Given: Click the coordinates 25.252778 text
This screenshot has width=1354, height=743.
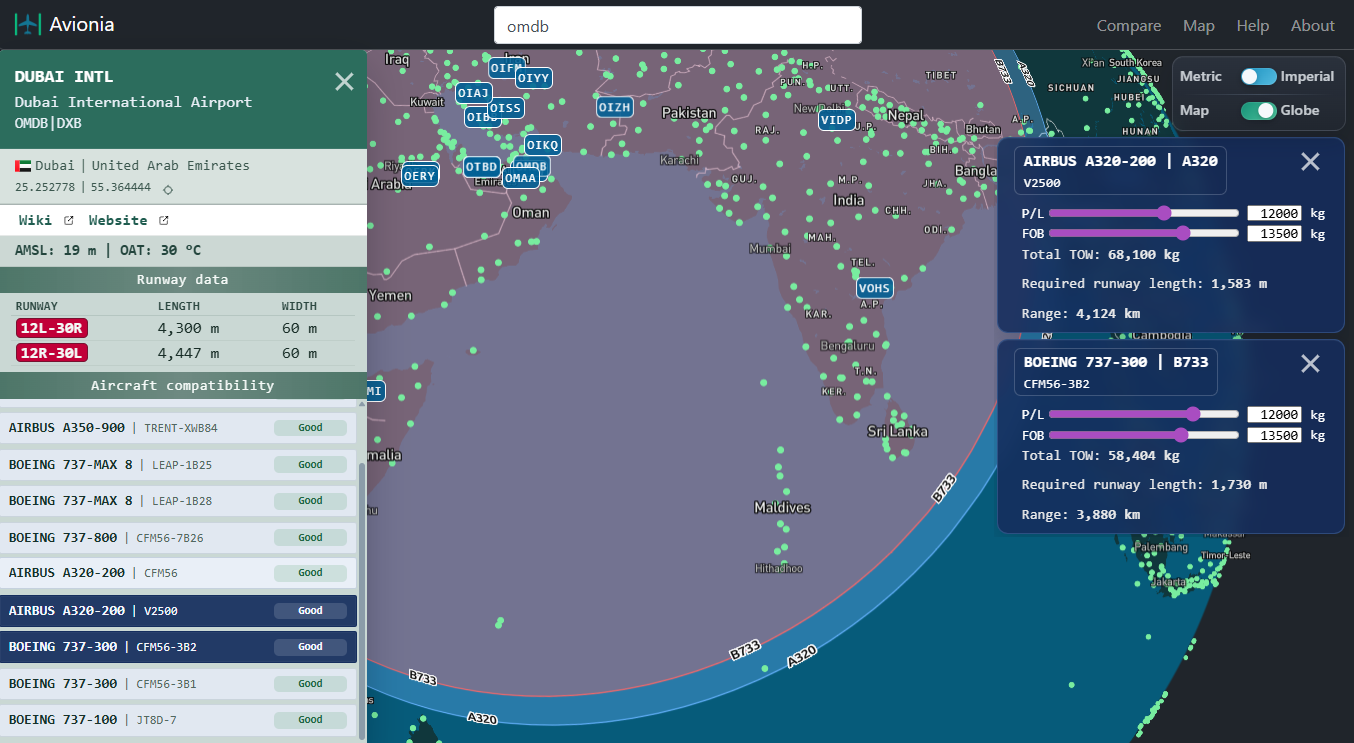Looking at the screenshot, I should [x=45, y=187].
